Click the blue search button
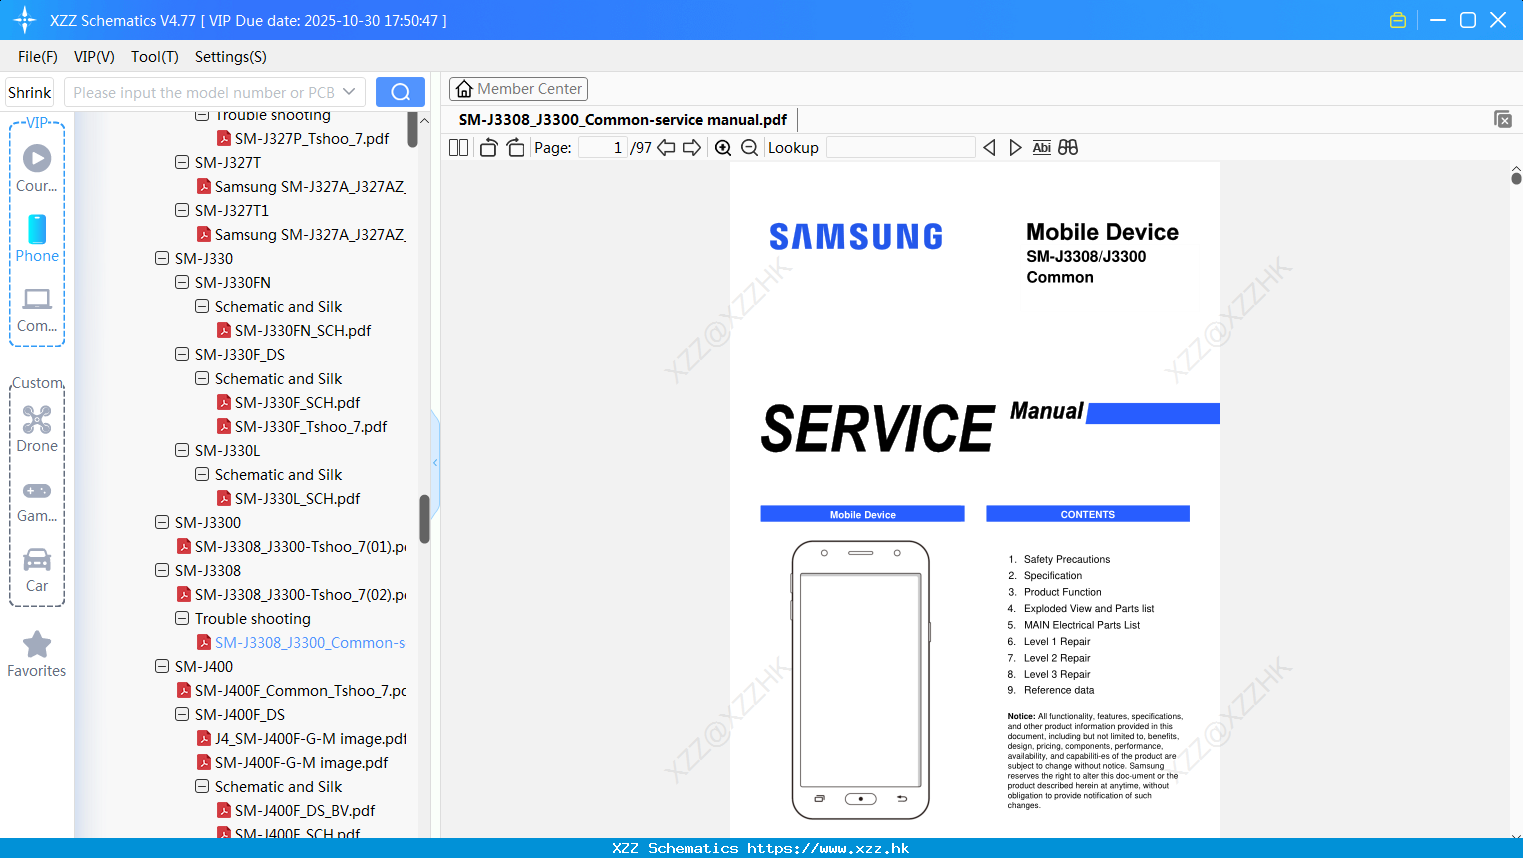Image resolution: width=1523 pixels, height=858 pixels. pos(400,92)
